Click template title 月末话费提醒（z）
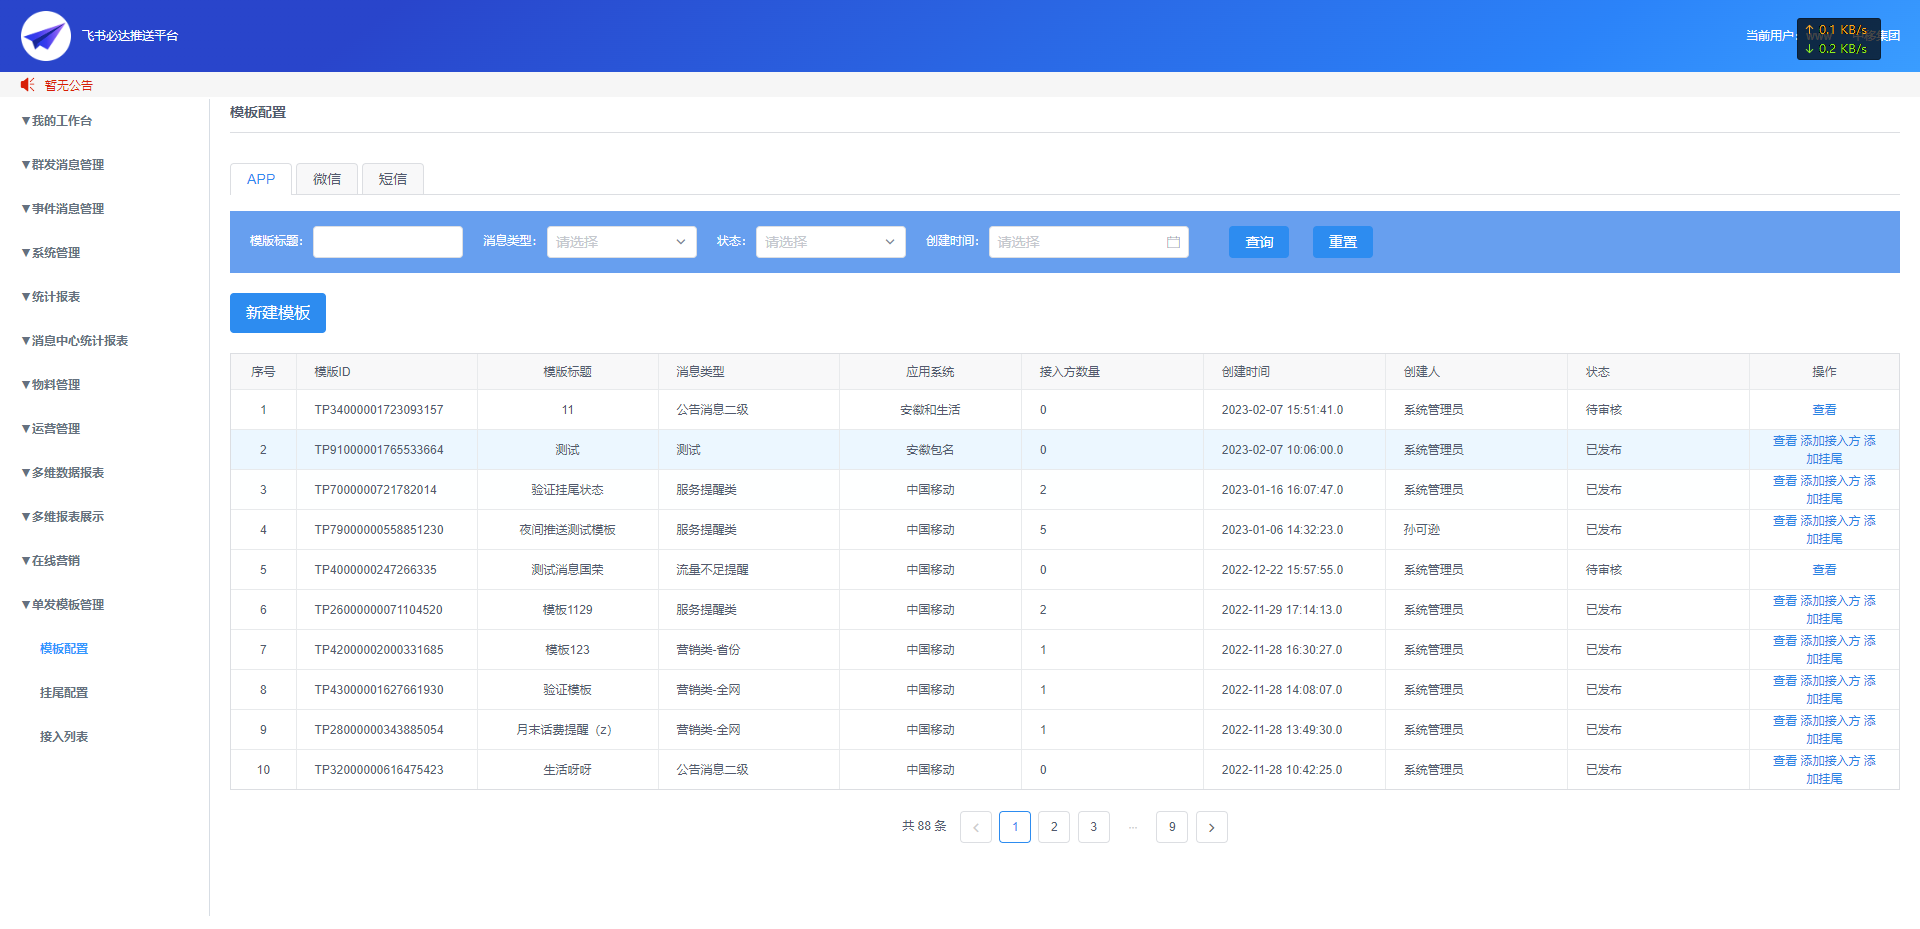The image size is (1920, 929). [x=567, y=730]
